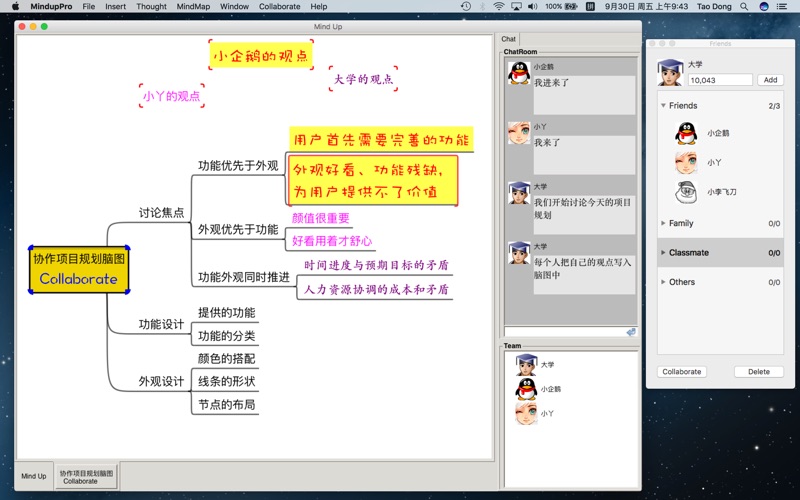The width and height of the screenshot is (800, 500).
Task: Select the 外观好看、功能残缺 red-bordered node
Action: pyautogui.click(x=373, y=181)
